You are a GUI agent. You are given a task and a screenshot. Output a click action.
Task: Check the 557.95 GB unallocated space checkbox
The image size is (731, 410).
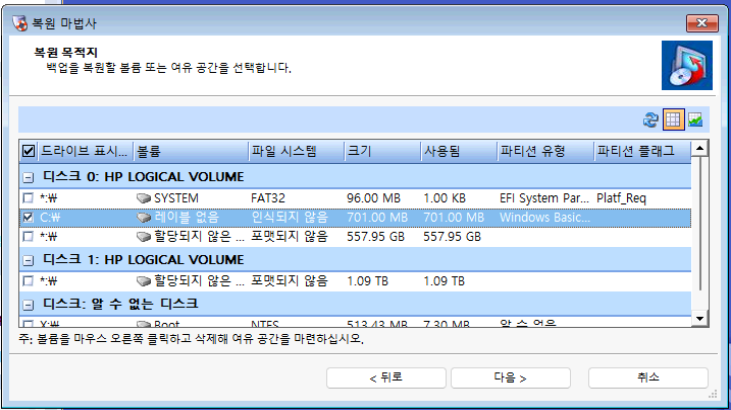pyautogui.click(x=28, y=236)
